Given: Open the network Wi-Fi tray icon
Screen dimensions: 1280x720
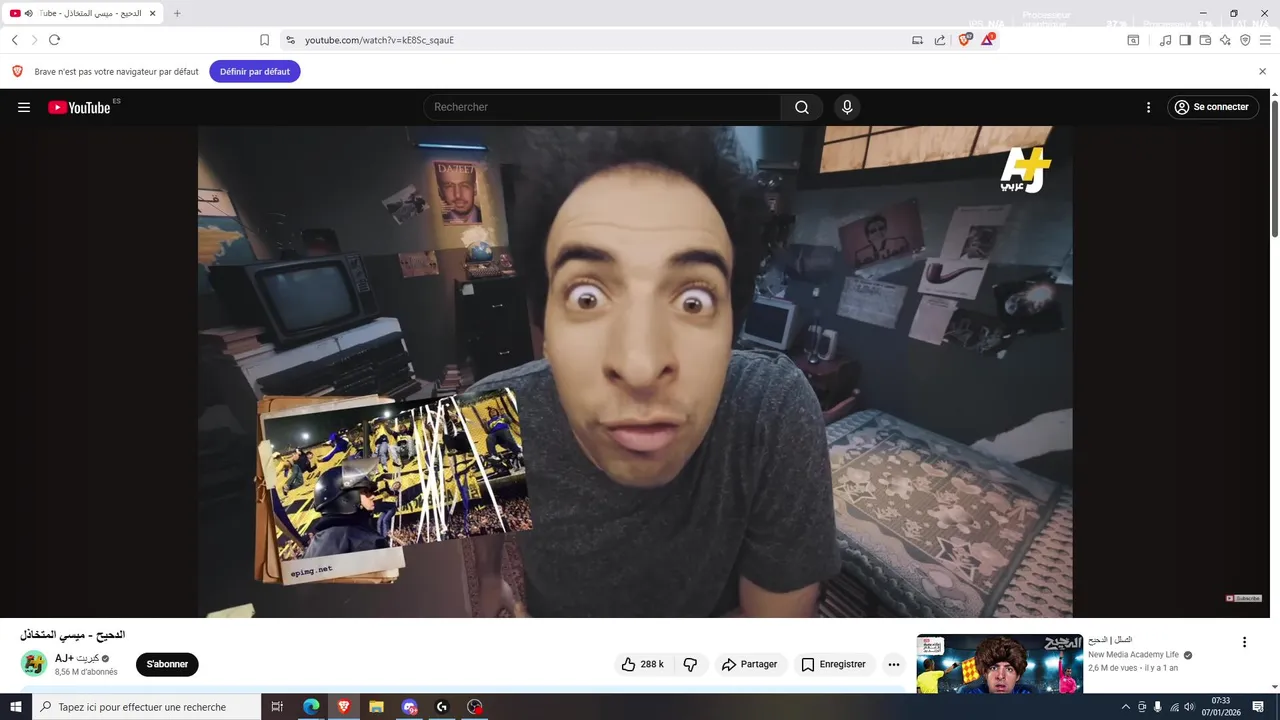Looking at the screenshot, I should (1174, 707).
